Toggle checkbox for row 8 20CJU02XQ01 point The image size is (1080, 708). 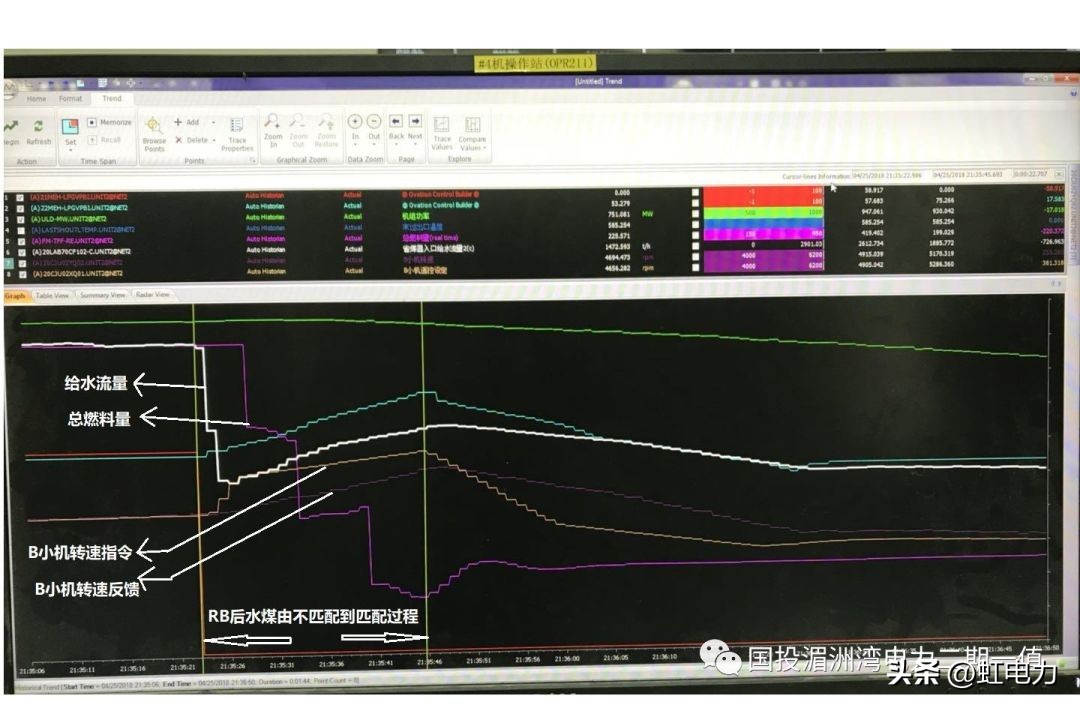22,274
